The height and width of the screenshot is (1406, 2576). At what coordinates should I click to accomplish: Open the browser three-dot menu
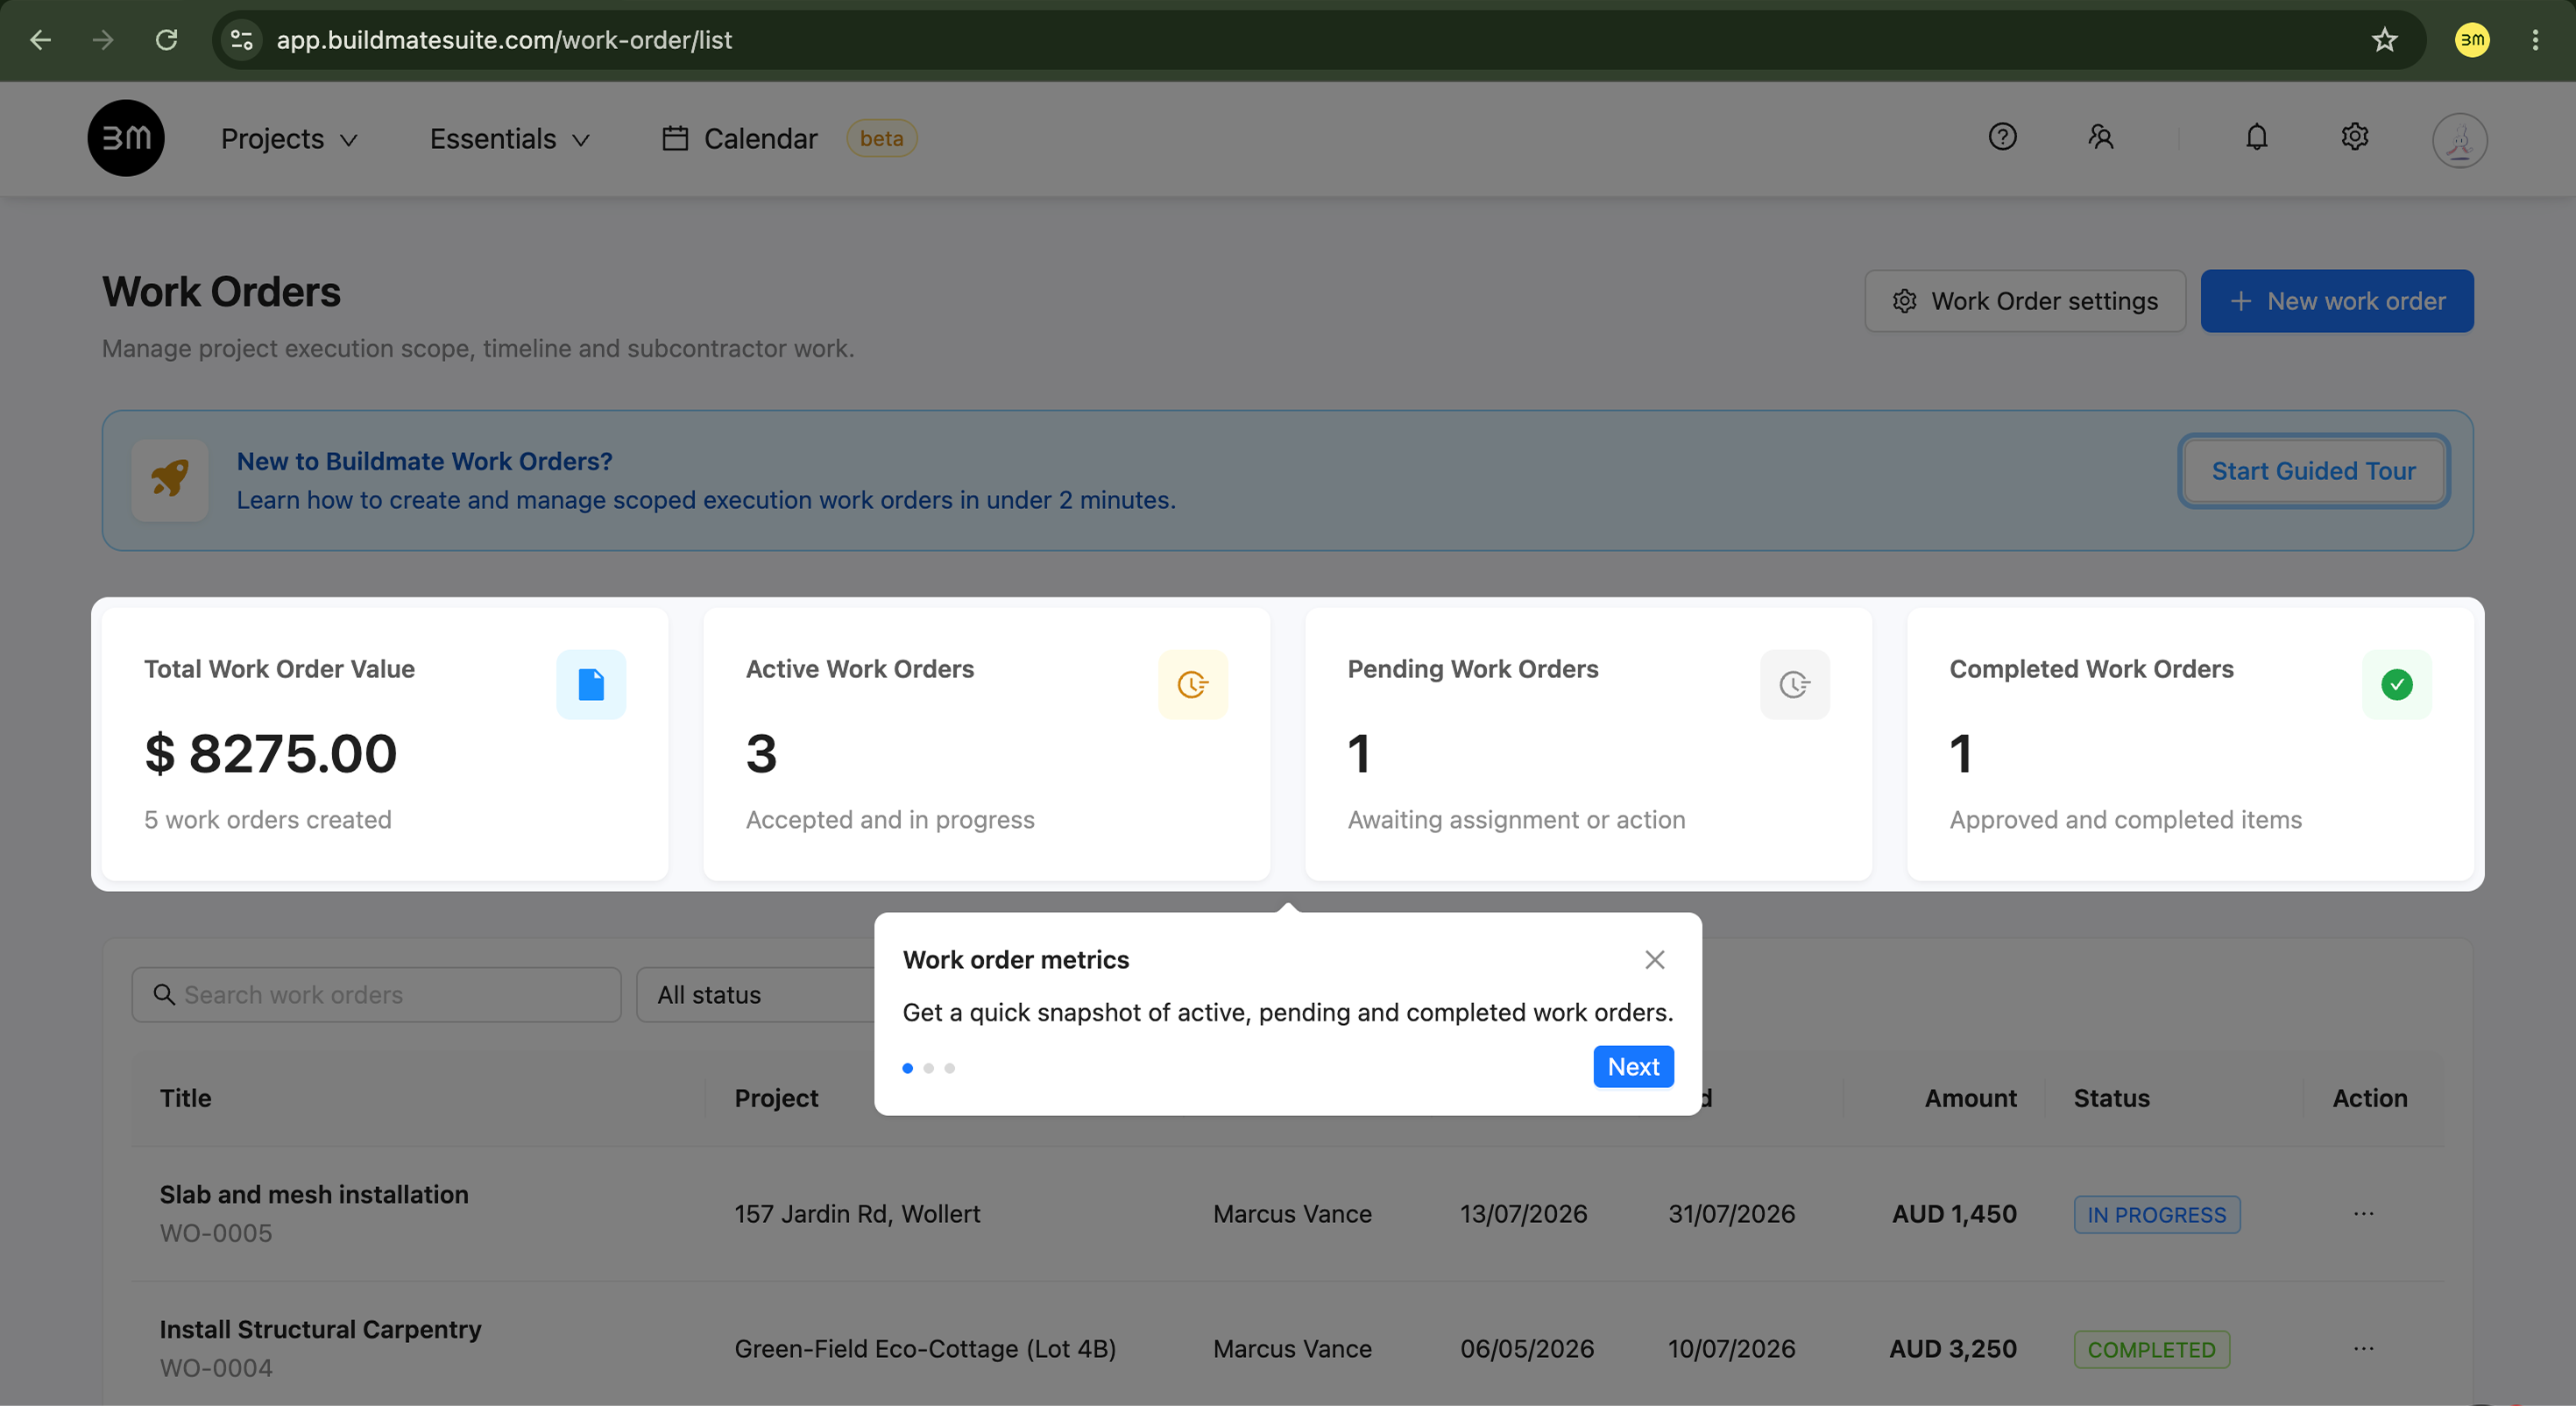2535,40
